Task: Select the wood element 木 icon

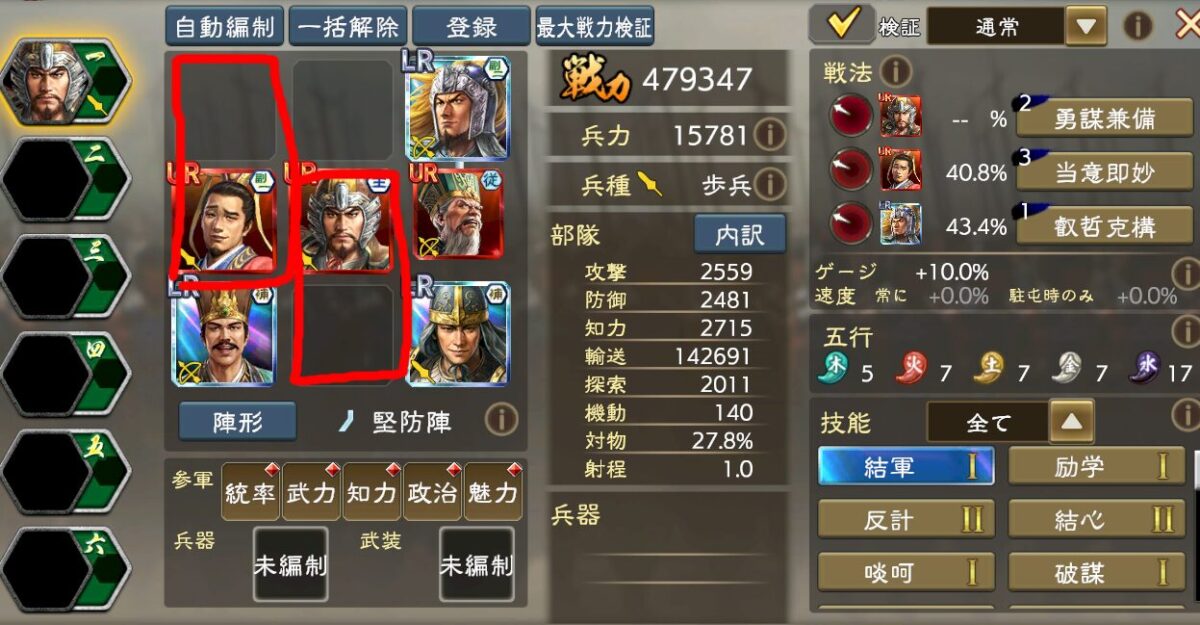Action: 835,370
